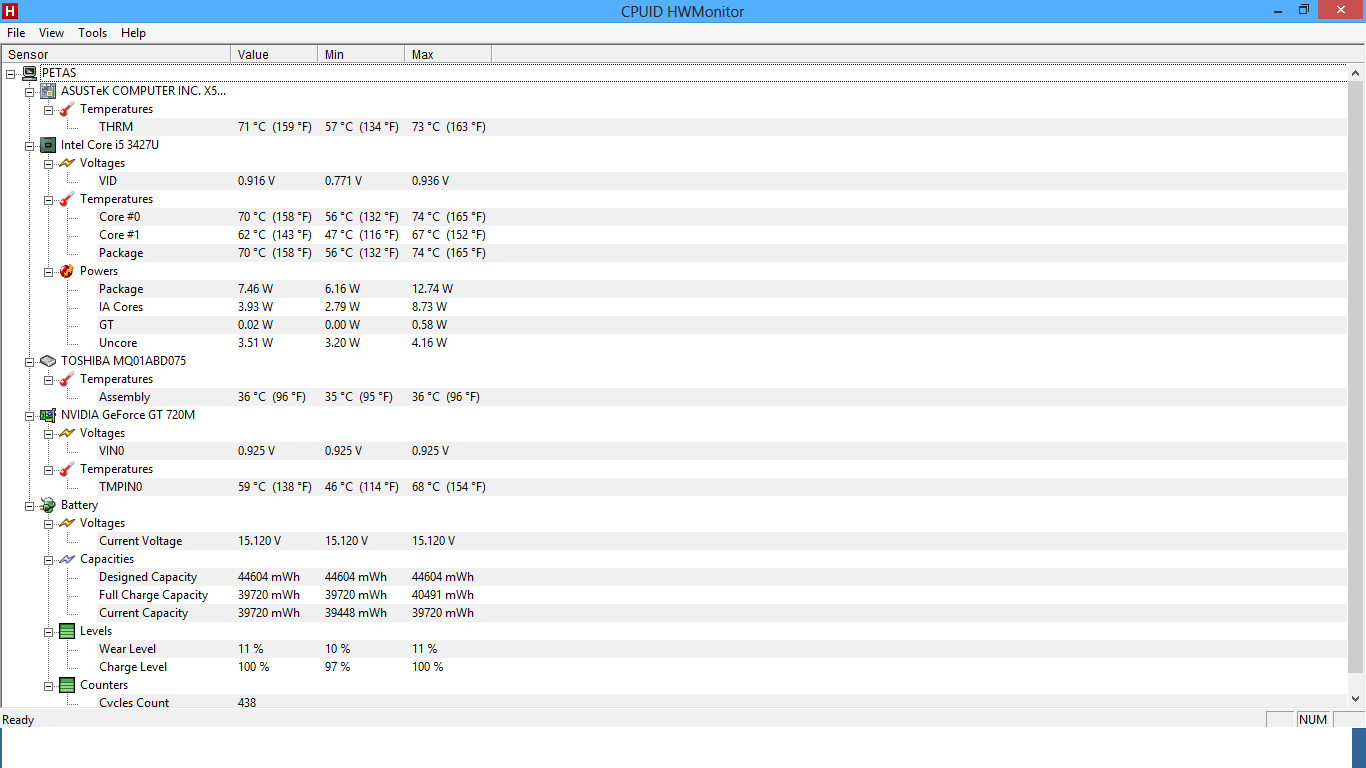Select the VIN0 voltage label
Screen dimensions: 1366x768
point(112,451)
